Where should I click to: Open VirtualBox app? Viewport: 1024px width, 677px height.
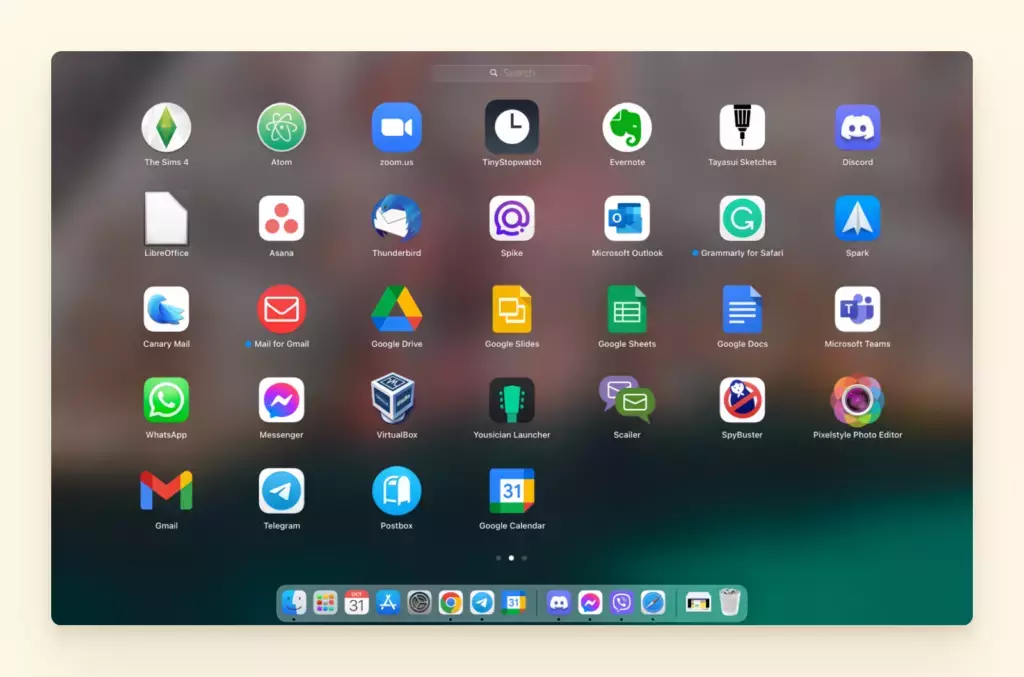pos(394,398)
